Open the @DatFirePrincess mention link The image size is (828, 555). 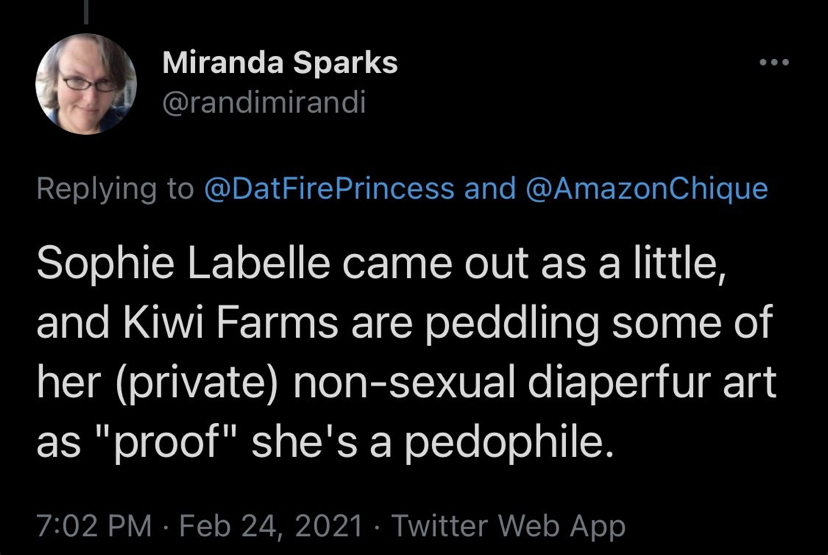click(x=329, y=189)
